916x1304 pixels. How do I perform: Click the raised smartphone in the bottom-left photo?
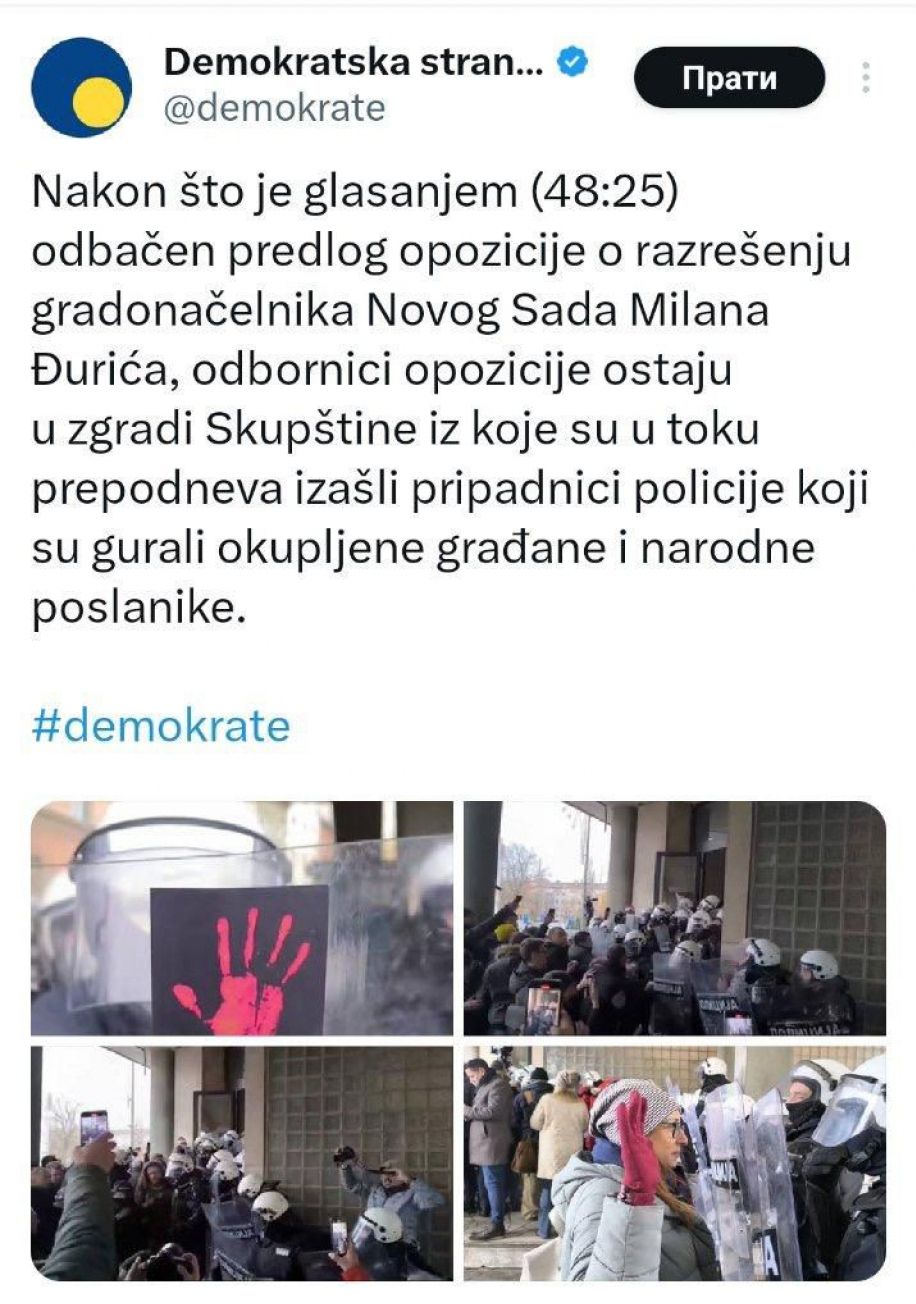94,1128
